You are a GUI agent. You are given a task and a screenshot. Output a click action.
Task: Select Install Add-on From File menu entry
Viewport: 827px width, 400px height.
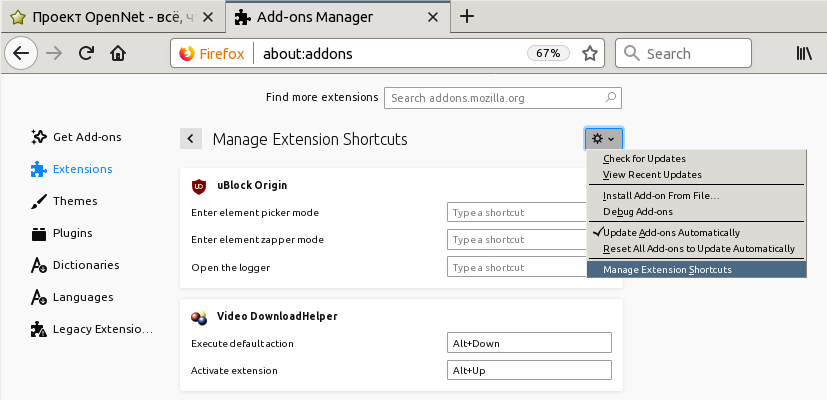tap(661, 195)
